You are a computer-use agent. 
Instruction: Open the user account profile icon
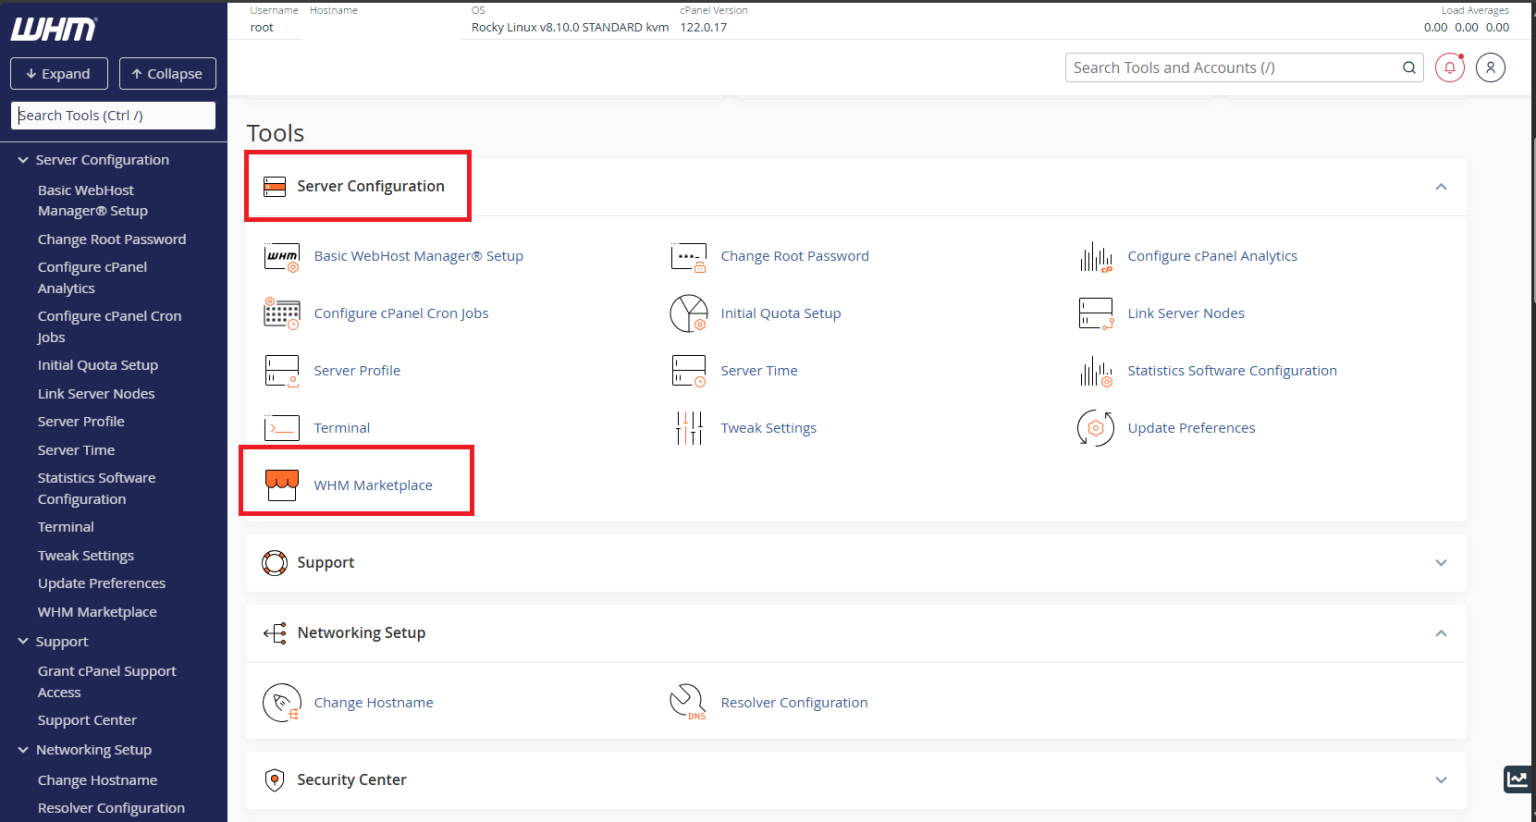[x=1490, y=67]
